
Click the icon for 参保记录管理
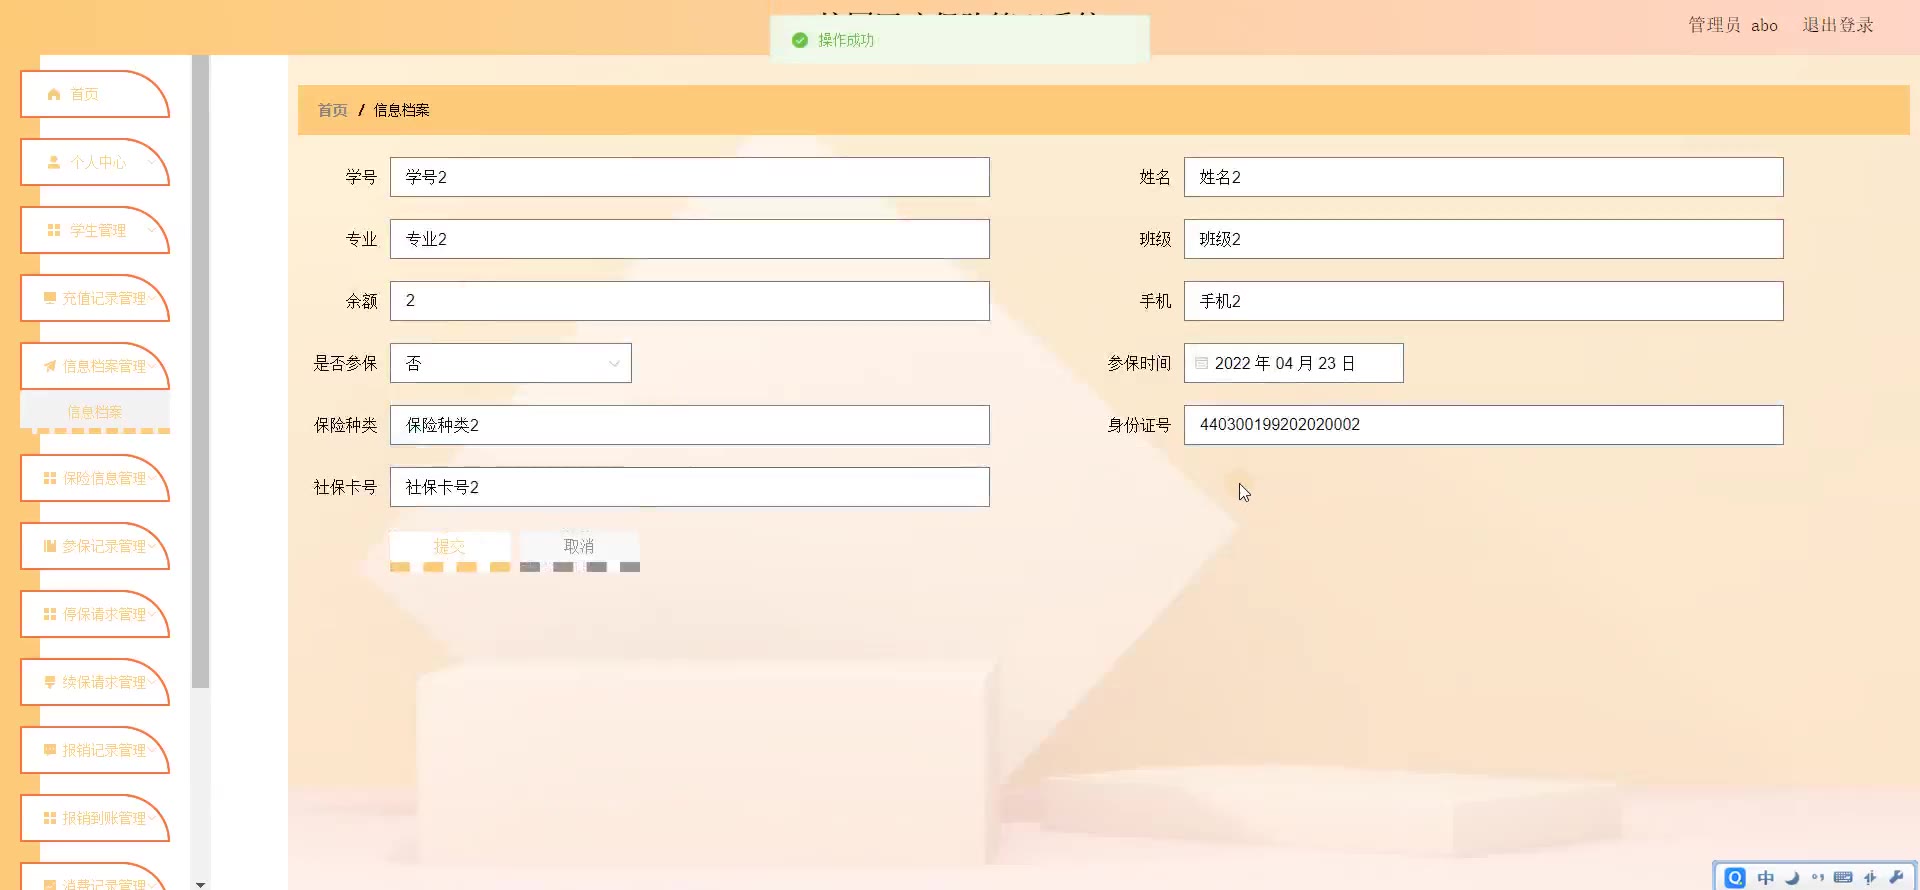[x=50, y=546]
